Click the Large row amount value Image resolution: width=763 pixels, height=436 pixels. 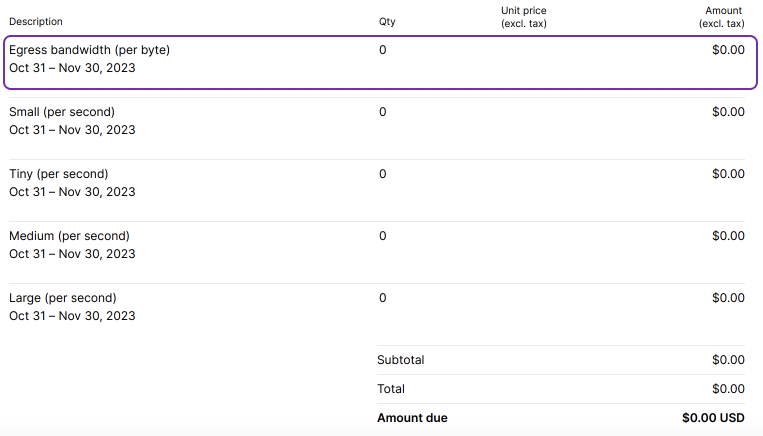728,298
